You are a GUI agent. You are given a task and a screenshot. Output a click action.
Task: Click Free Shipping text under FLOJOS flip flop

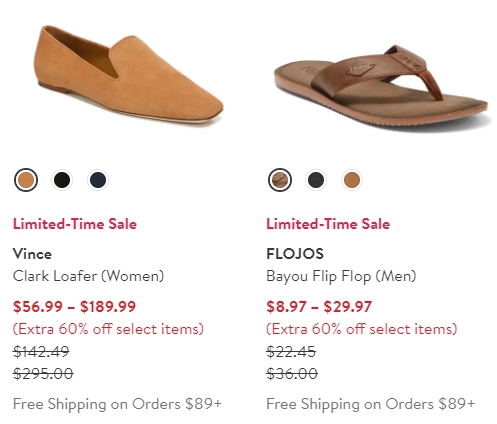(x=371, y=404)
